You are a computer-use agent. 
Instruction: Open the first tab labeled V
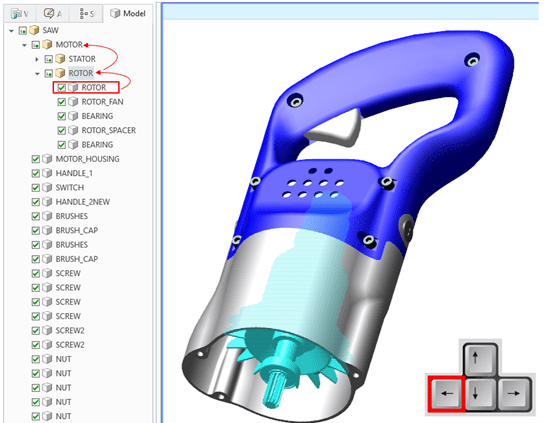coord(20,14)
